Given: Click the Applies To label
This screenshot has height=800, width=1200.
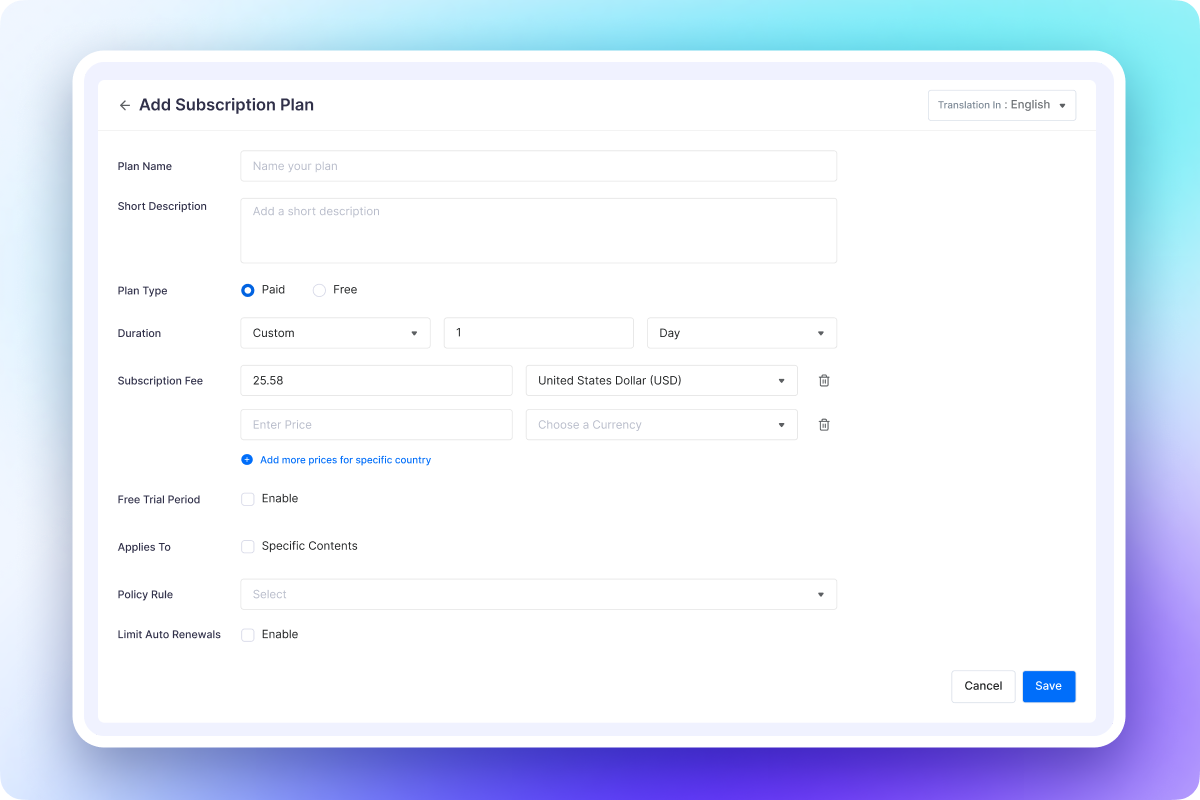Looking at the screenshot, I should (x=144, y=547).
